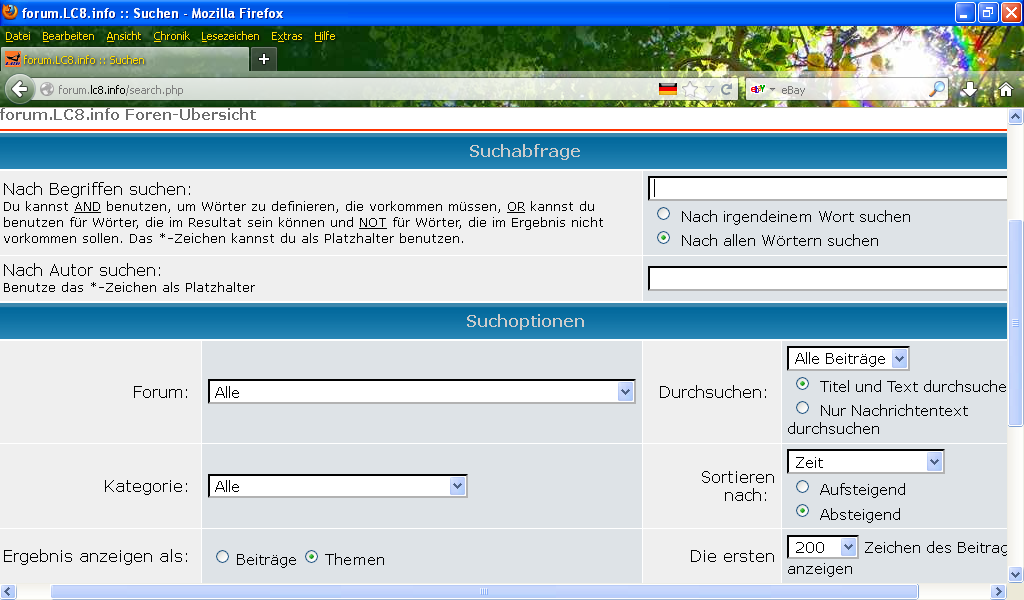The image size is (1024, 600).
Task: Select 'Aufsteigend' sort order radio button
Action: tap(802, 488)
